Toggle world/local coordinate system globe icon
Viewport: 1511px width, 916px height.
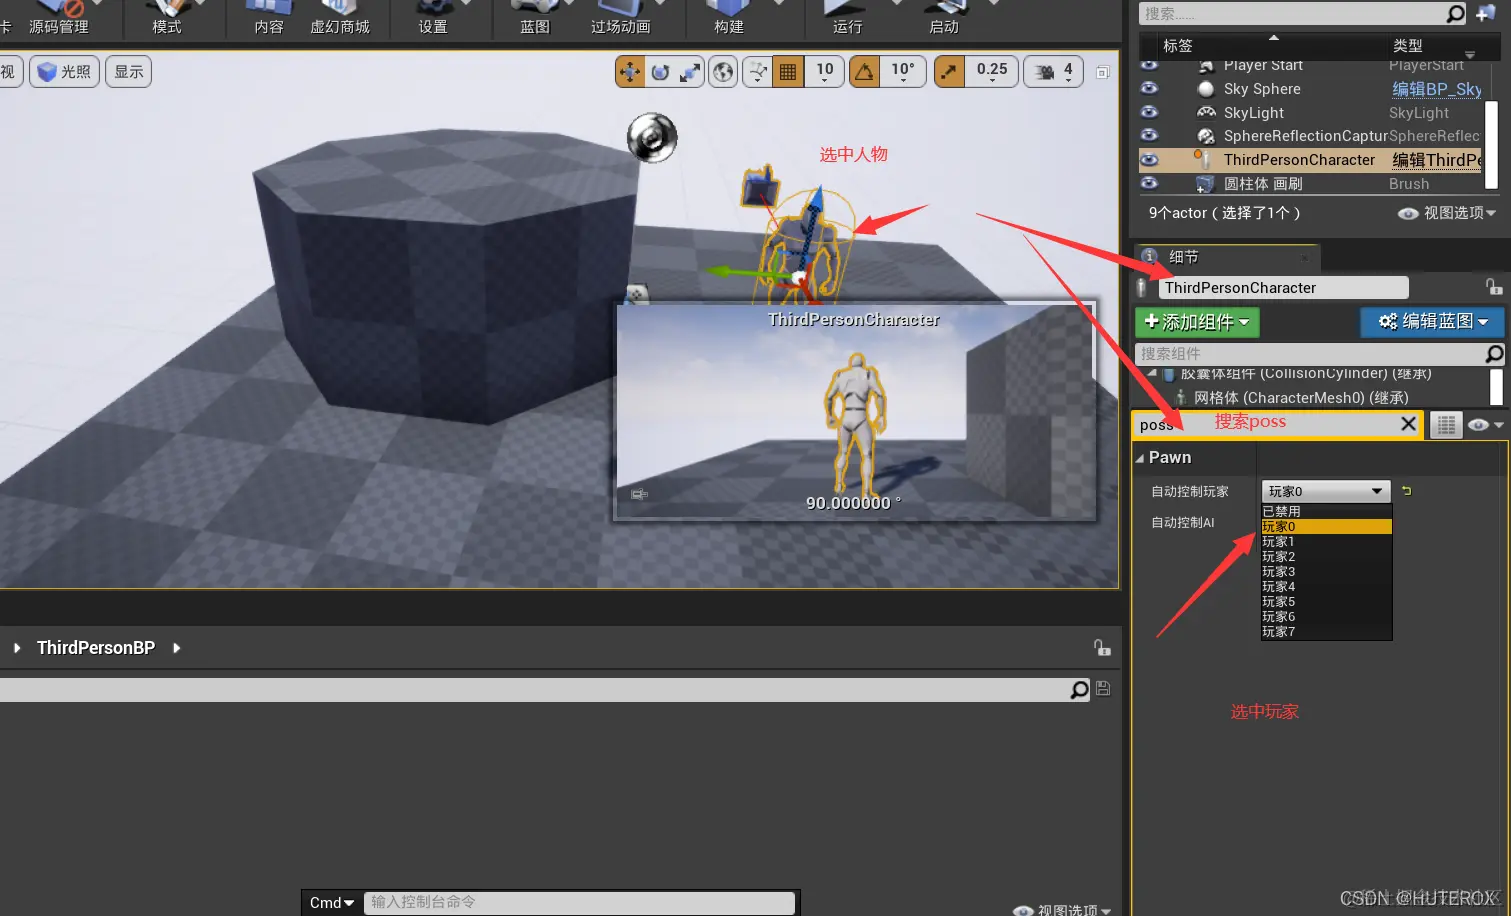(x=723, y=72)
